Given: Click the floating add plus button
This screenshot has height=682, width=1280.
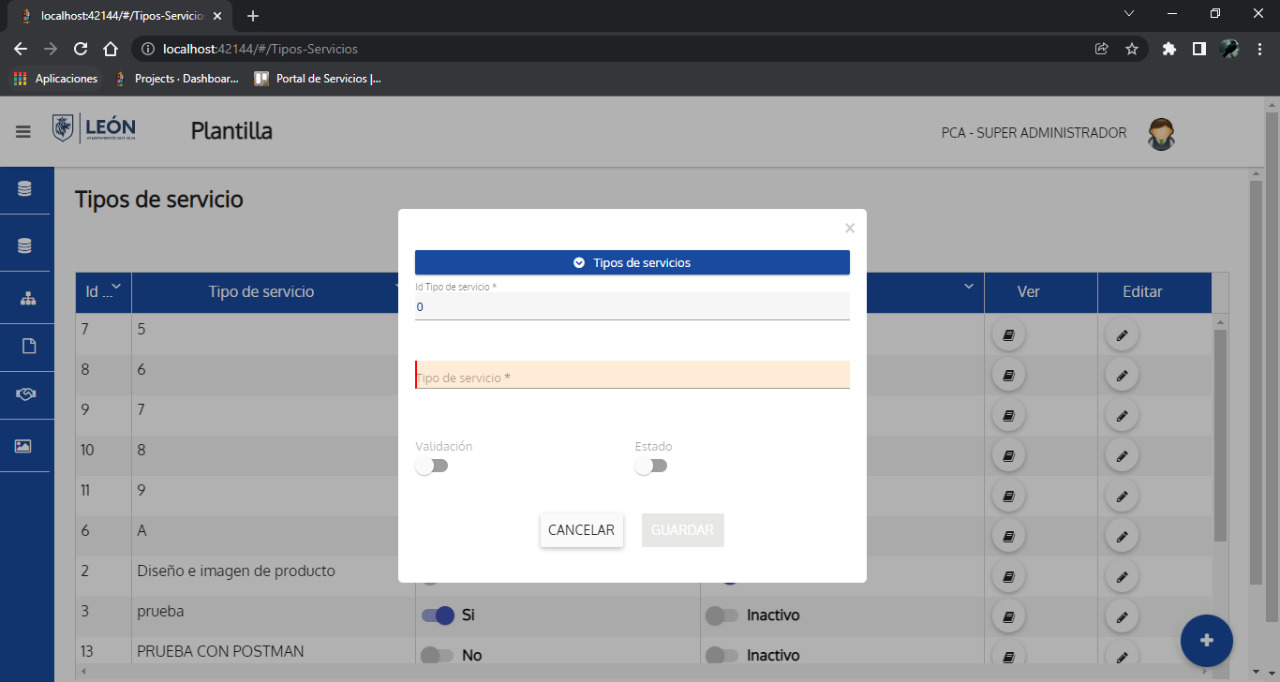Looking at the screenshot, I should point(1206,640).
